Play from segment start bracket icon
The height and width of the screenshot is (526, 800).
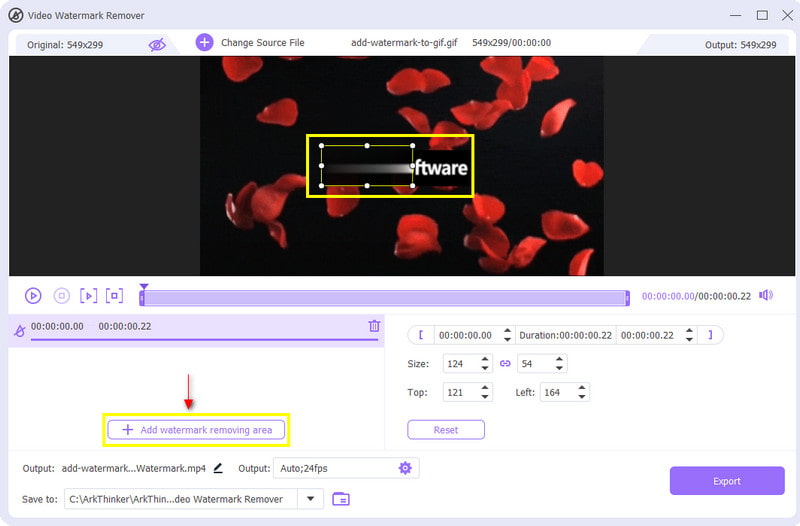[x=88, y=296]
